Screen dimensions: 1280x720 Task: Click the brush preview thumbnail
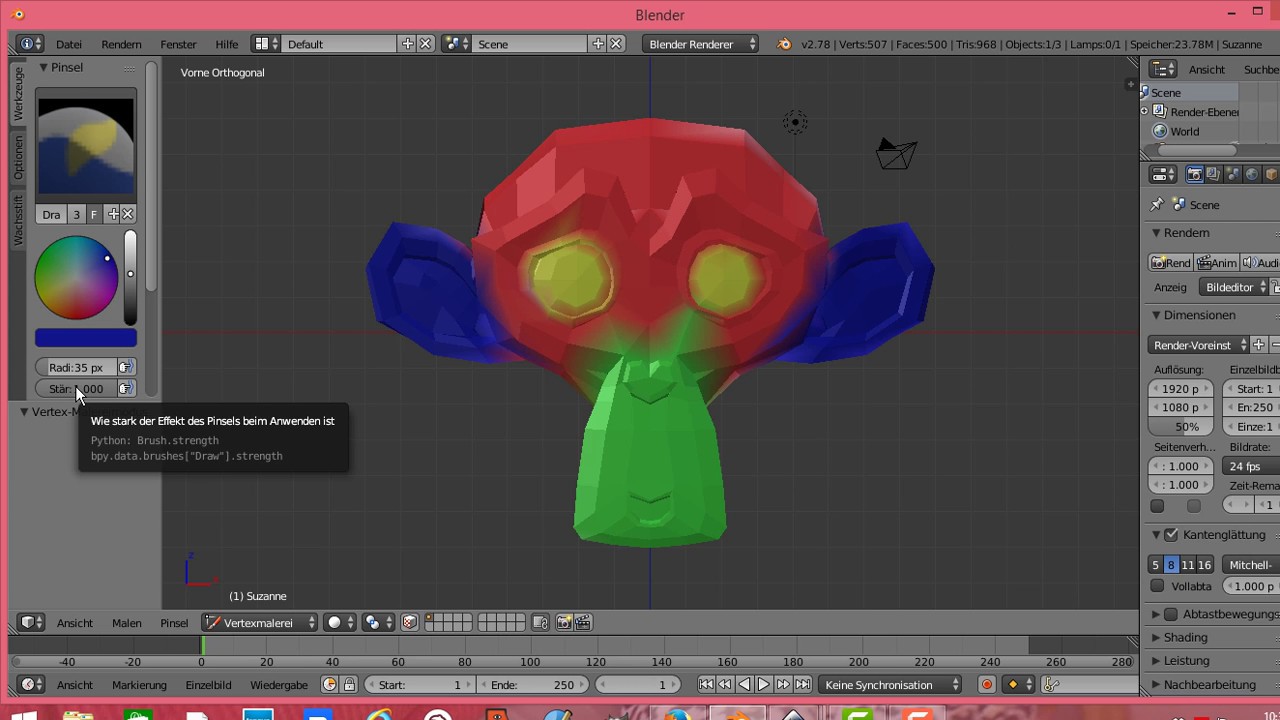[86, 145]
